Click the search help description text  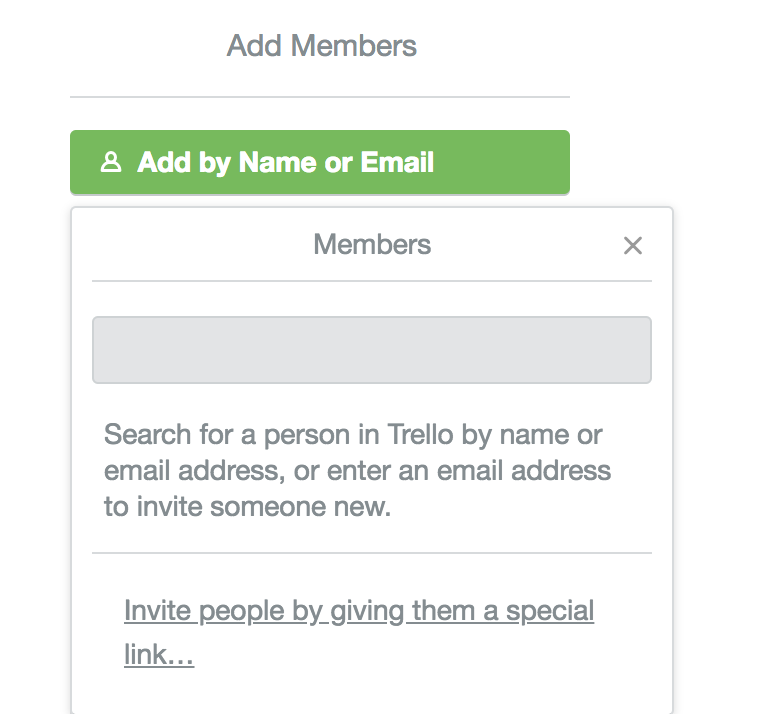pyautogui.click(x=357, y=470)
